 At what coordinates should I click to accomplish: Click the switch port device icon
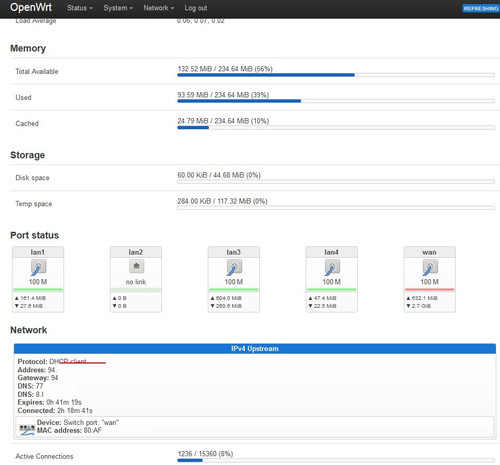pyautogui.click(x=27, y=429)
